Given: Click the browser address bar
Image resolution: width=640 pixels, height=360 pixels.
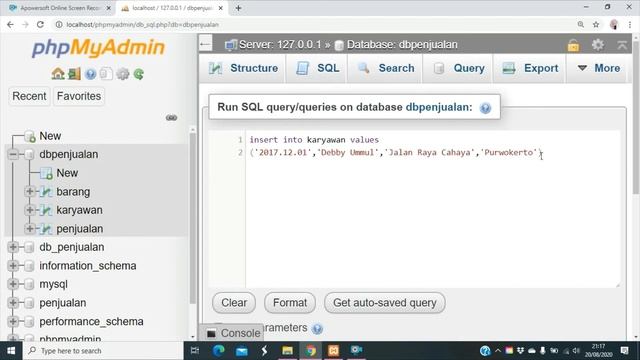Looking at the screenshot, I should 314,24.
